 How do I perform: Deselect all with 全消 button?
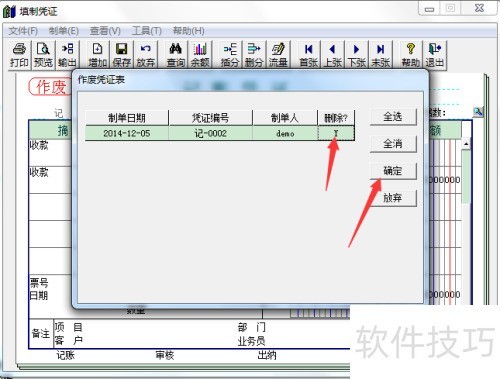point(393,144)
